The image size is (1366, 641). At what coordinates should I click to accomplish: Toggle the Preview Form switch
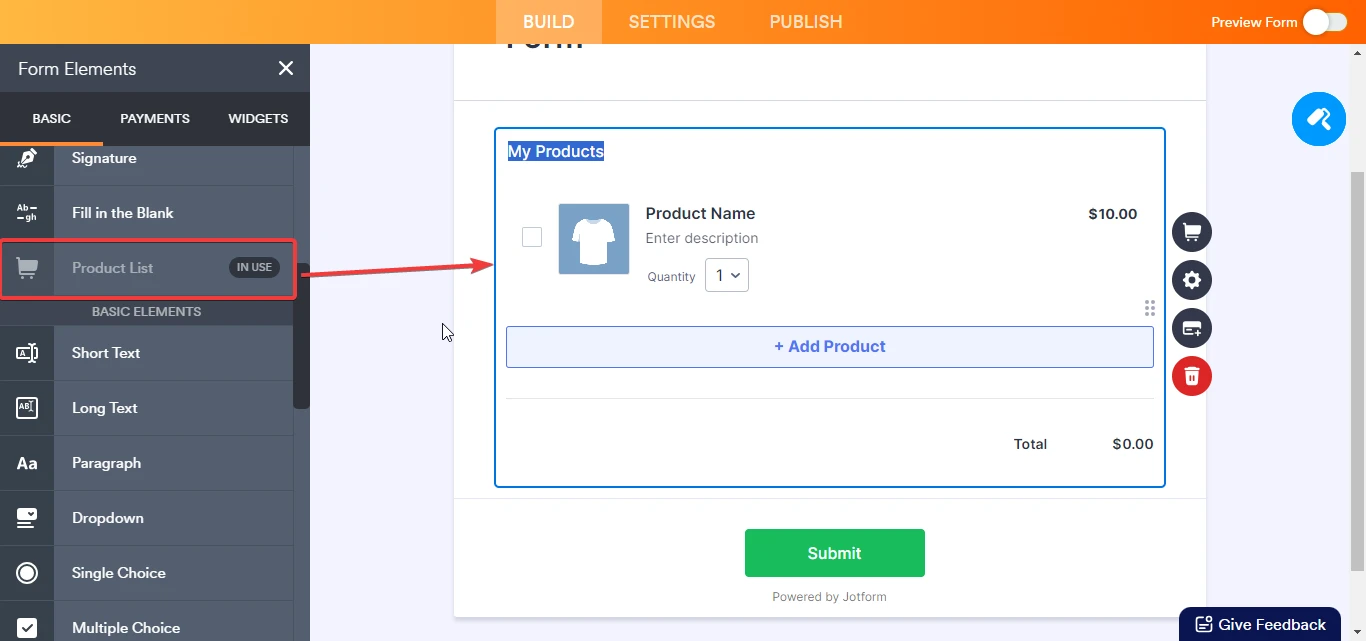(1323, 21)
